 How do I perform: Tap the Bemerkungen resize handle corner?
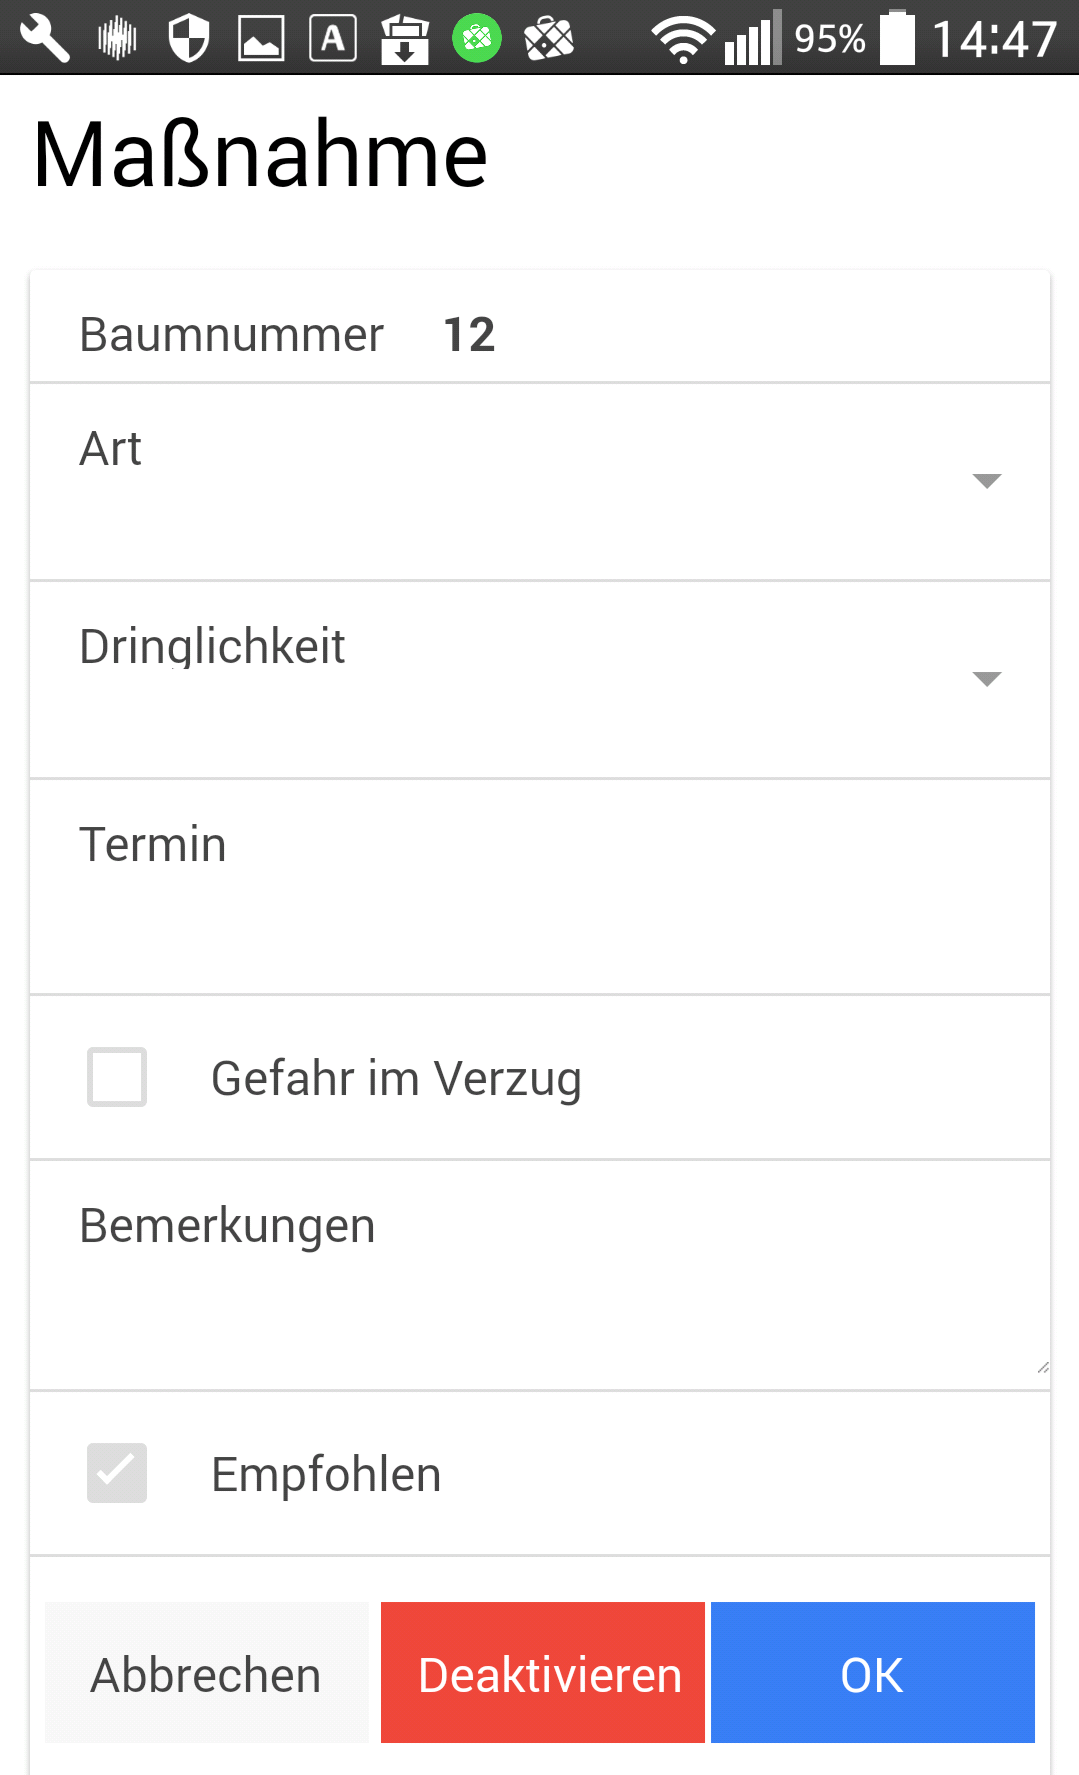tap(1042, 1367)
